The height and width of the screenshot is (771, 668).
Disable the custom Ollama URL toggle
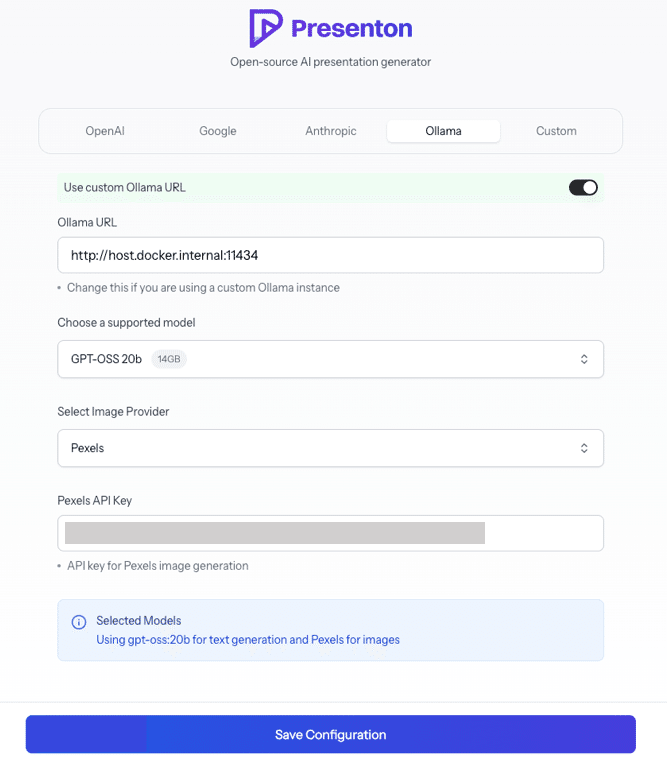pyautogui.click(x=583, y=187)
